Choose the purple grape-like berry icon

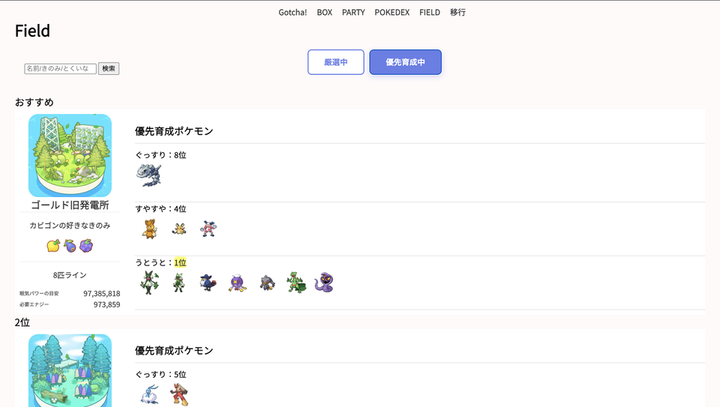pos(86,246)
